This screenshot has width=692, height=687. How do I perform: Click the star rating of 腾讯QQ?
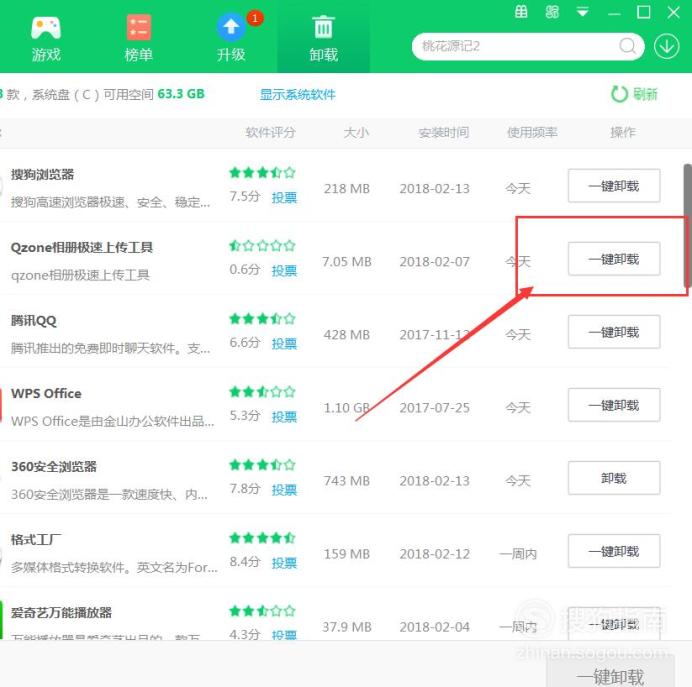pos(262,319)
